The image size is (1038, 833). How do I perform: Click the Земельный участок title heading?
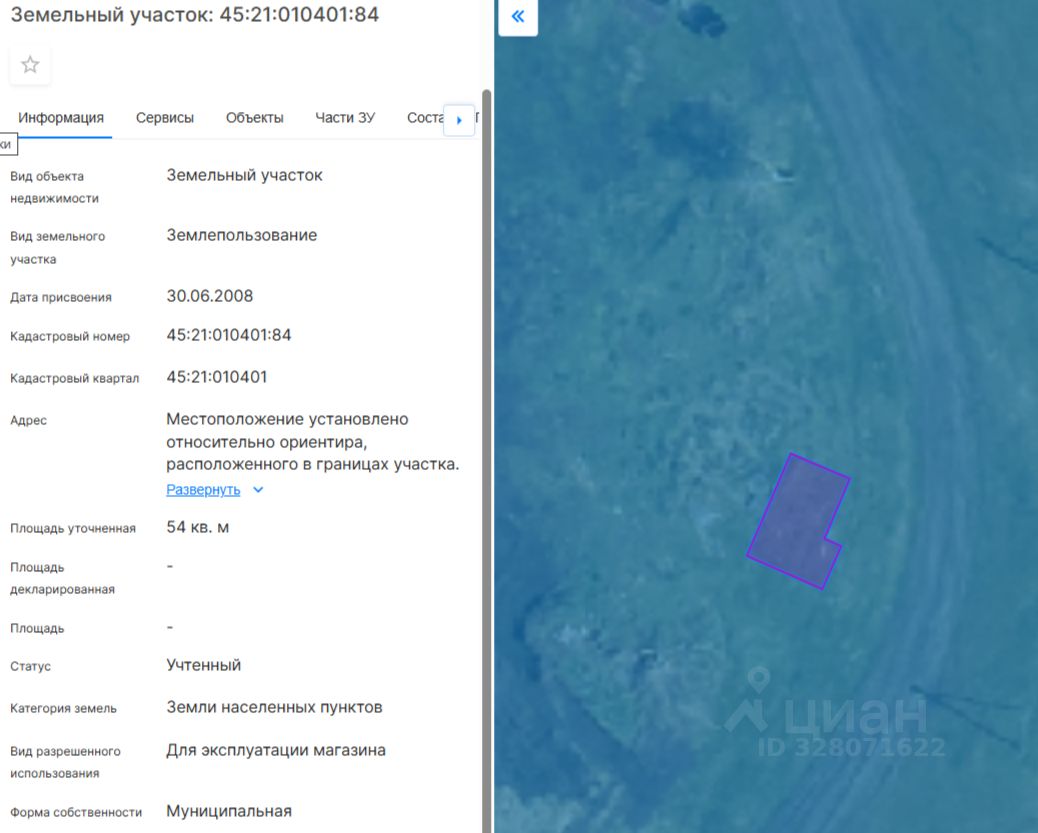tap(194, 15)
